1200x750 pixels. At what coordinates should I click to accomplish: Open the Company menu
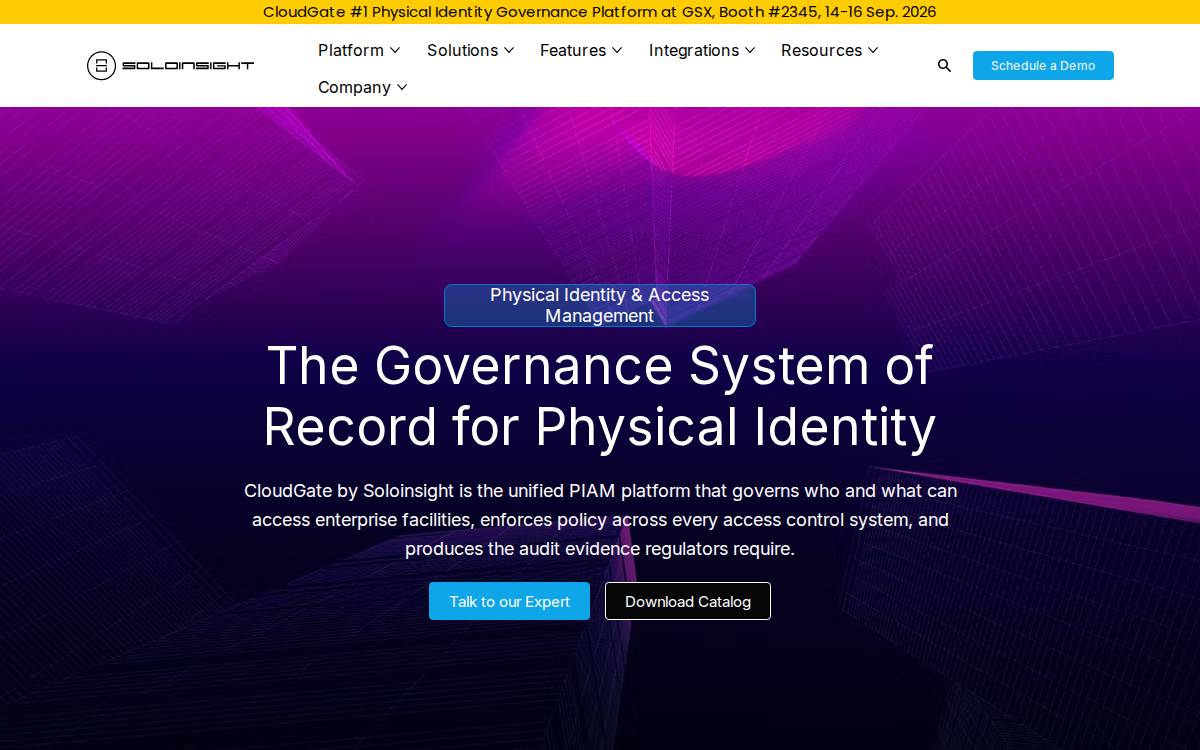(354, 87)
